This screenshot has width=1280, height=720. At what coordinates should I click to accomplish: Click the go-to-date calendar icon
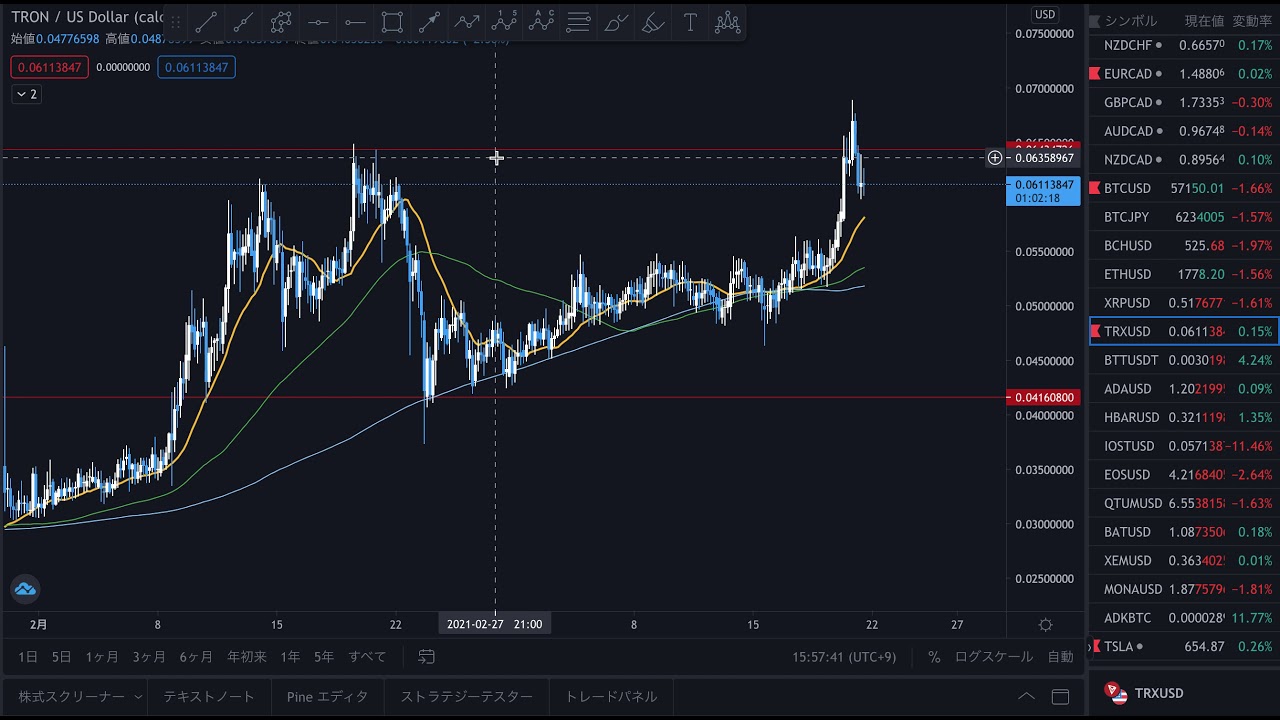[x=427, y=657]
